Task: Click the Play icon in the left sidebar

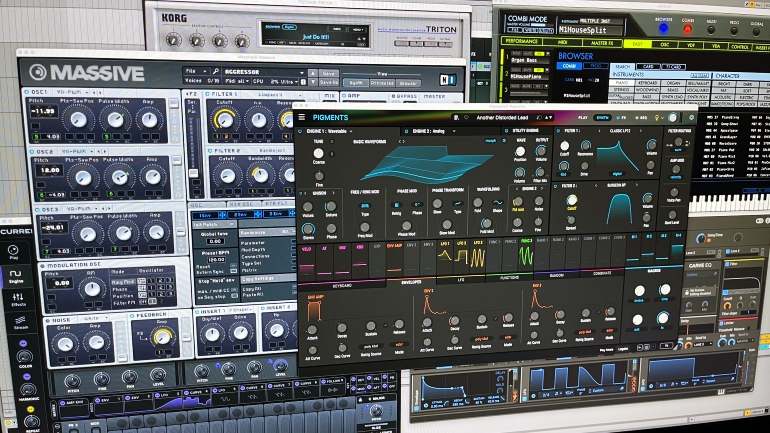Action: click(13, 252)
